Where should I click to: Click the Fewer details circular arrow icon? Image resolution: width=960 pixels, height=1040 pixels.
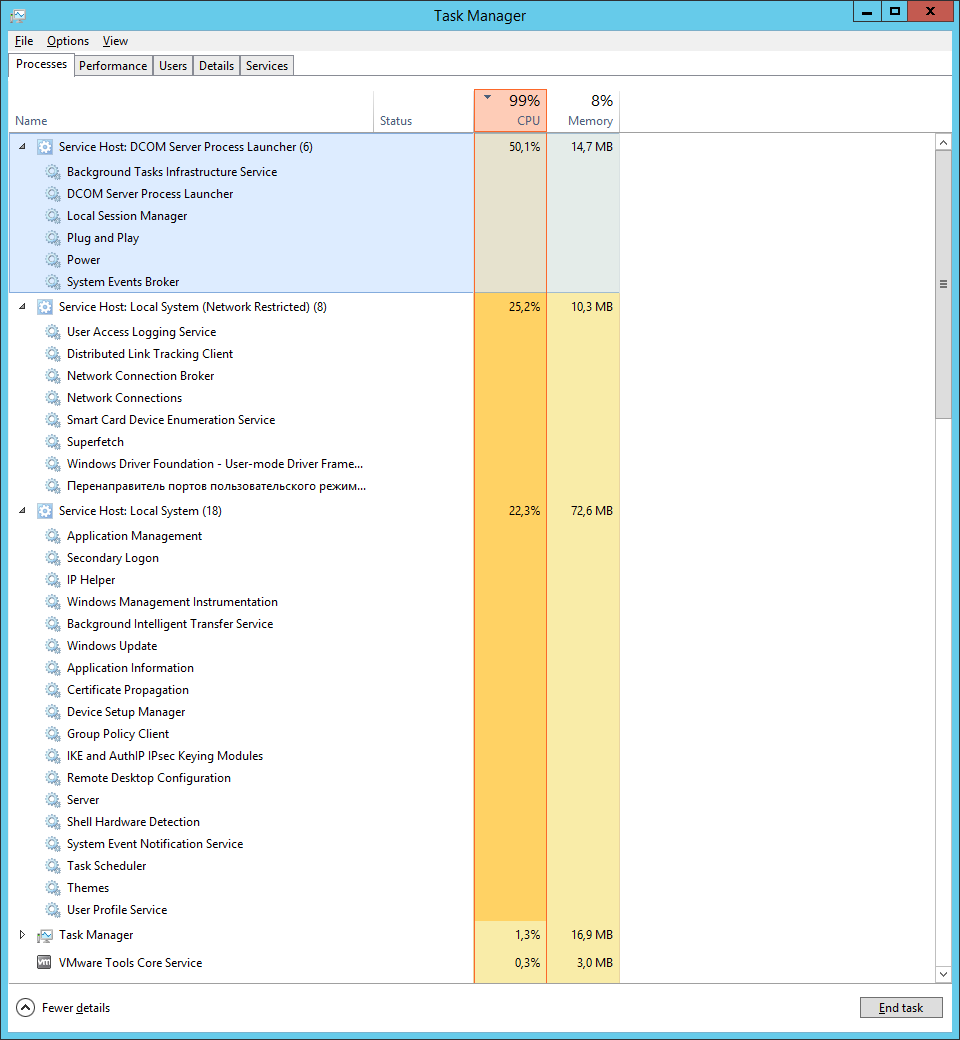click(25, 1008)
